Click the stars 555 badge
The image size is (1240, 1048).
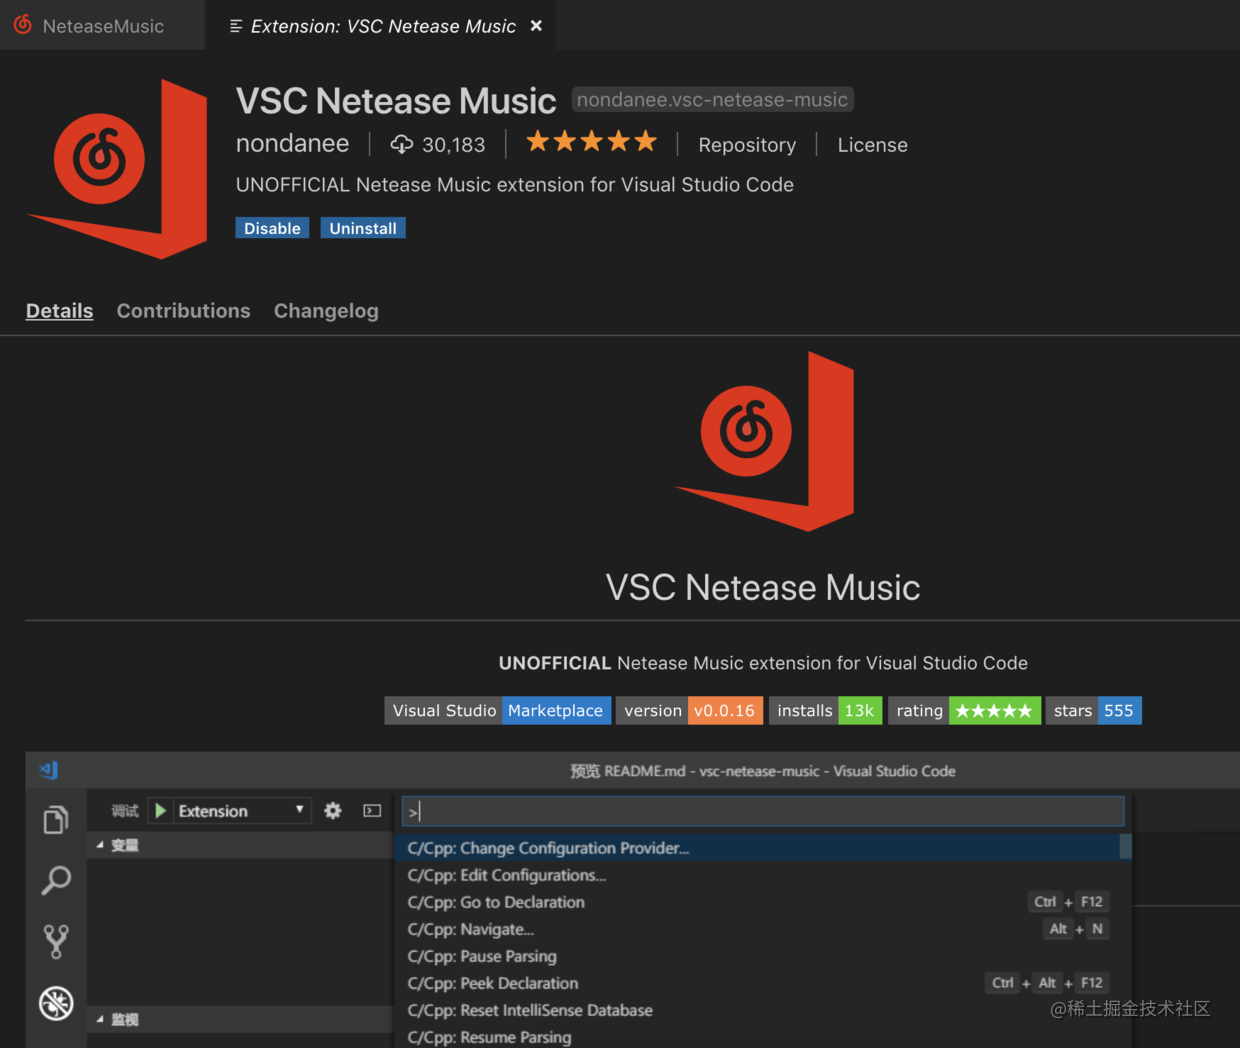[x=1093, y=710]
